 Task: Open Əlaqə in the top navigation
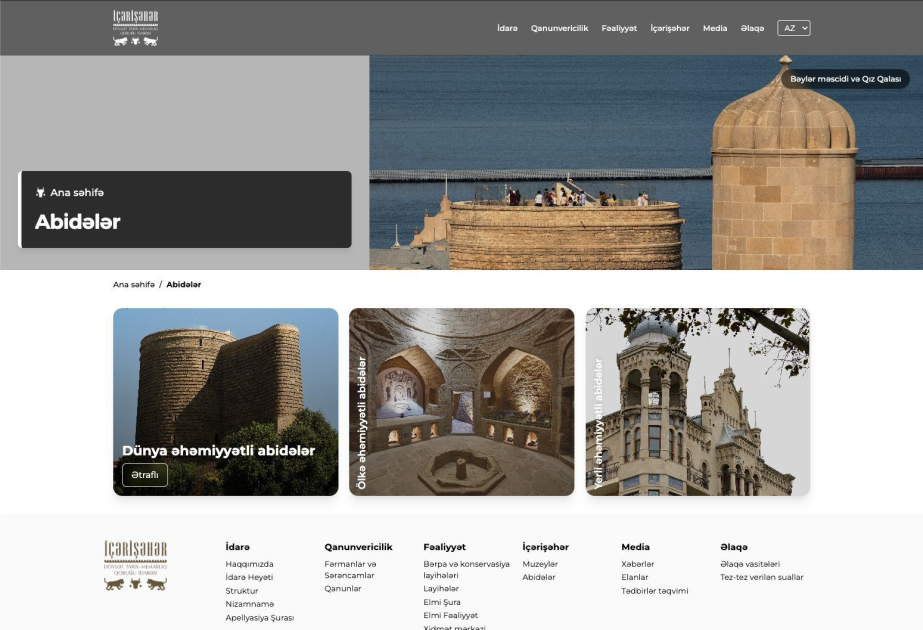(x=752, y=28)
